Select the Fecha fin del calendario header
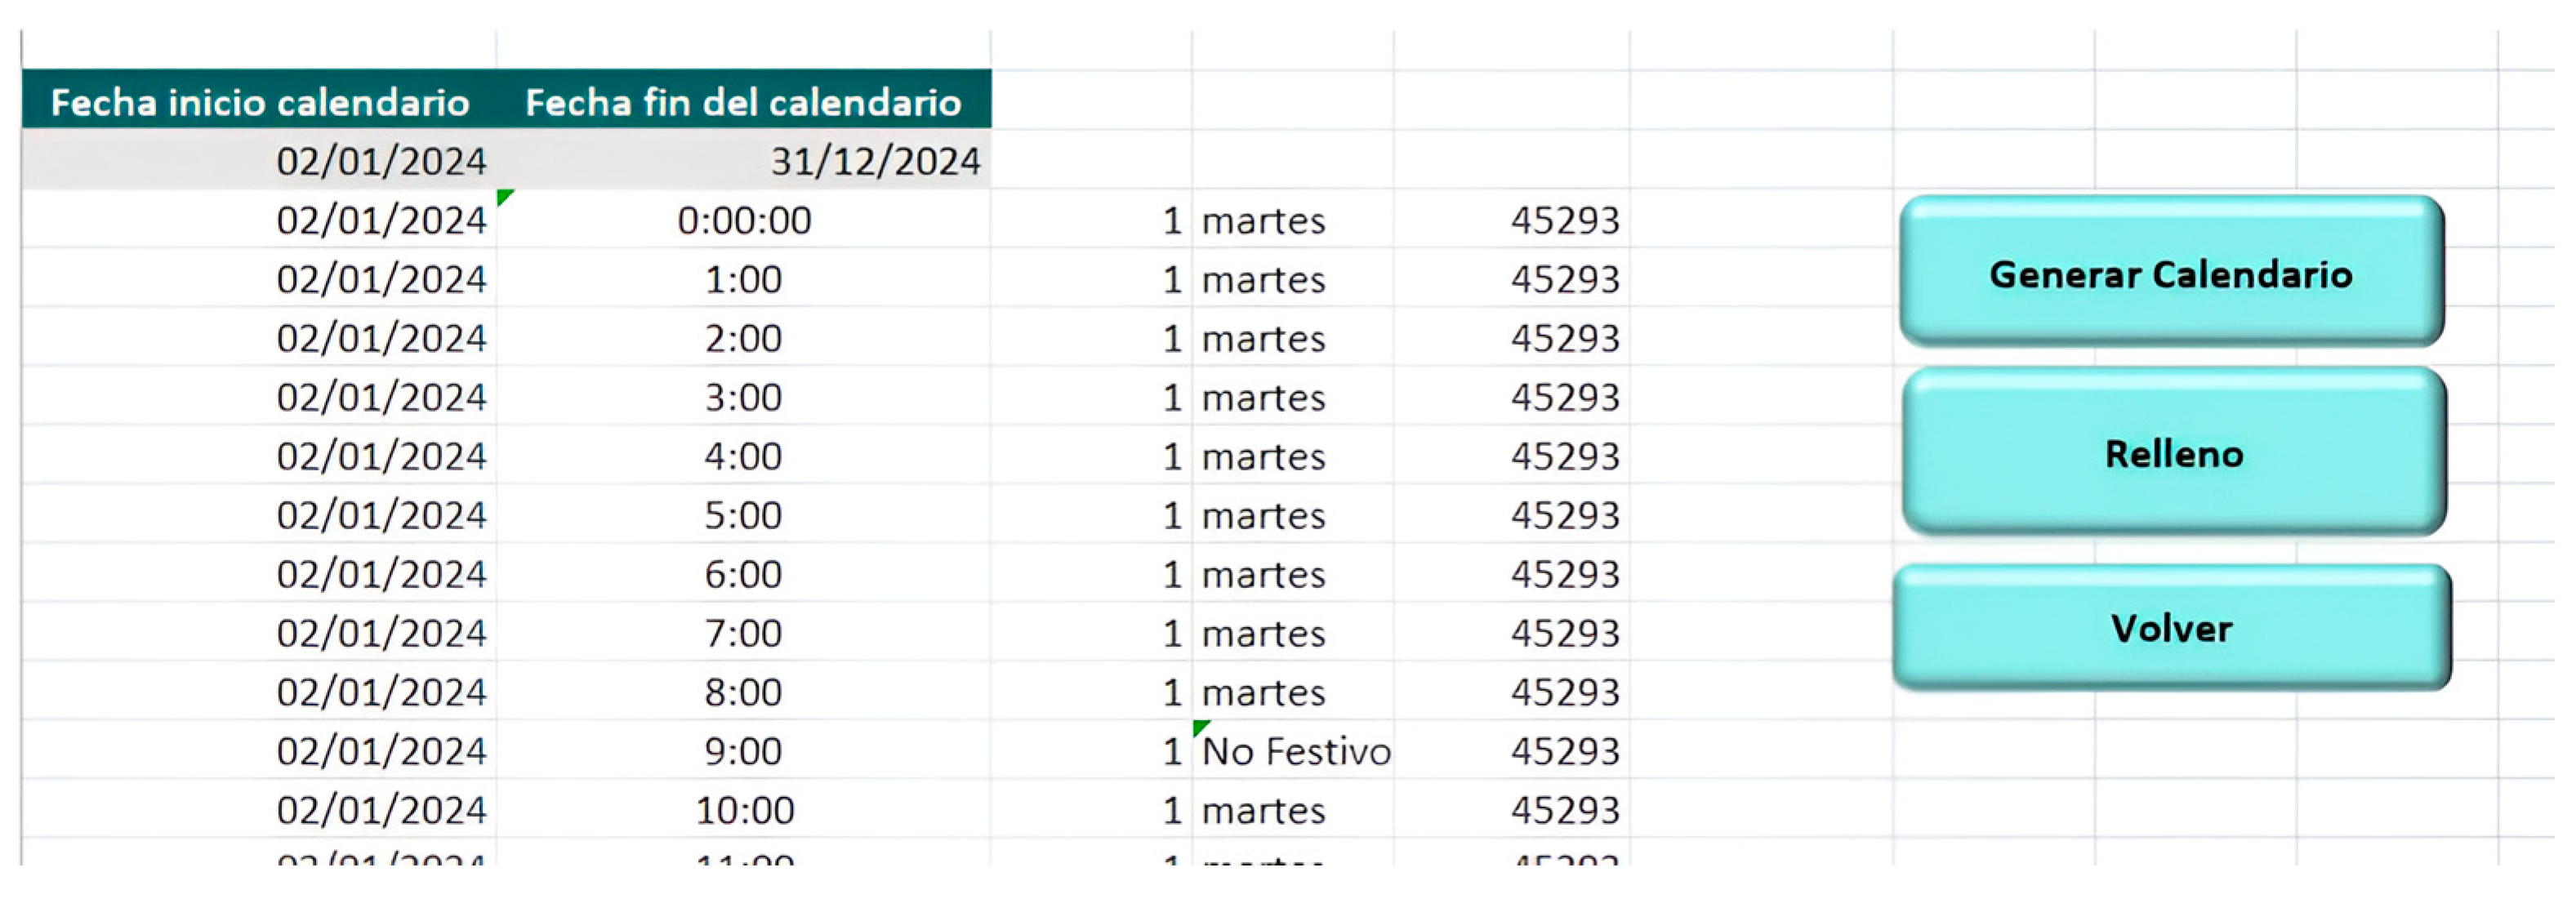 (743, 102)
